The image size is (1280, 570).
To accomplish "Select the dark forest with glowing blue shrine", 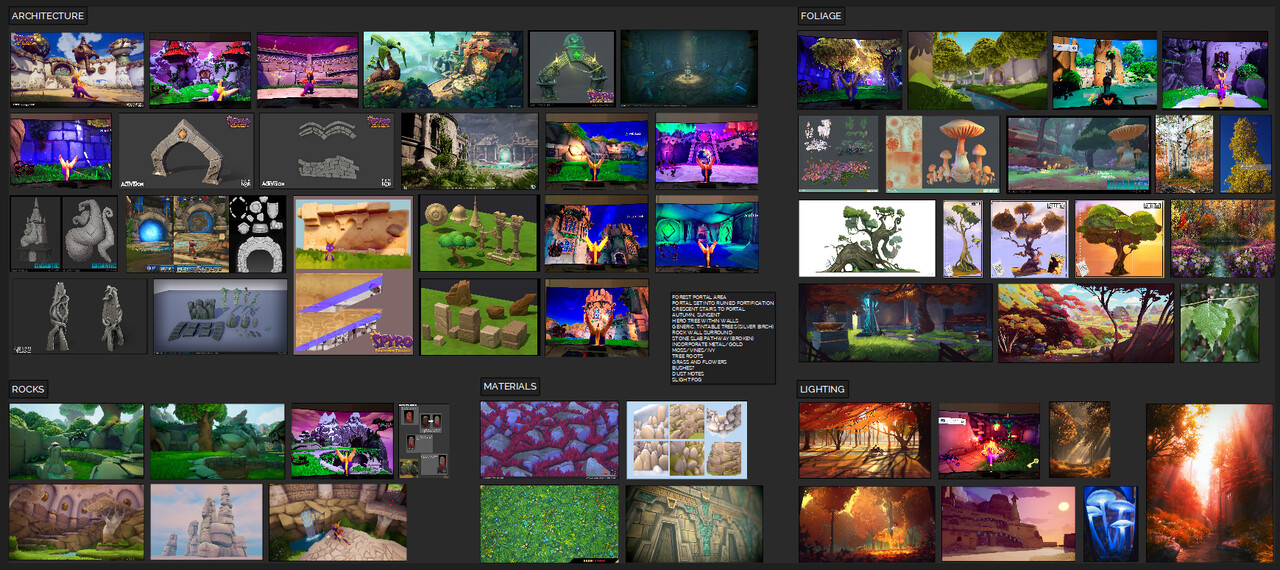I will click(x=895, y=322).
